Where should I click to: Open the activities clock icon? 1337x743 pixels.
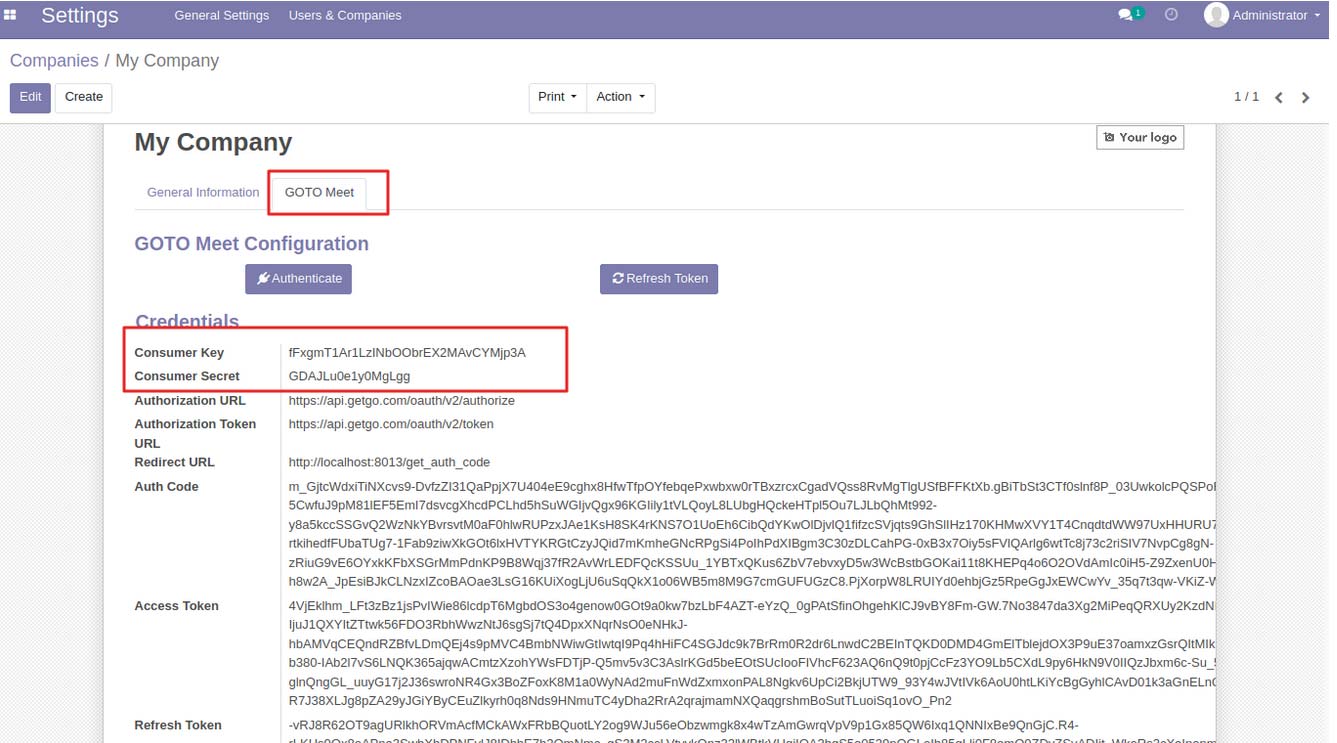[1171, 15]
